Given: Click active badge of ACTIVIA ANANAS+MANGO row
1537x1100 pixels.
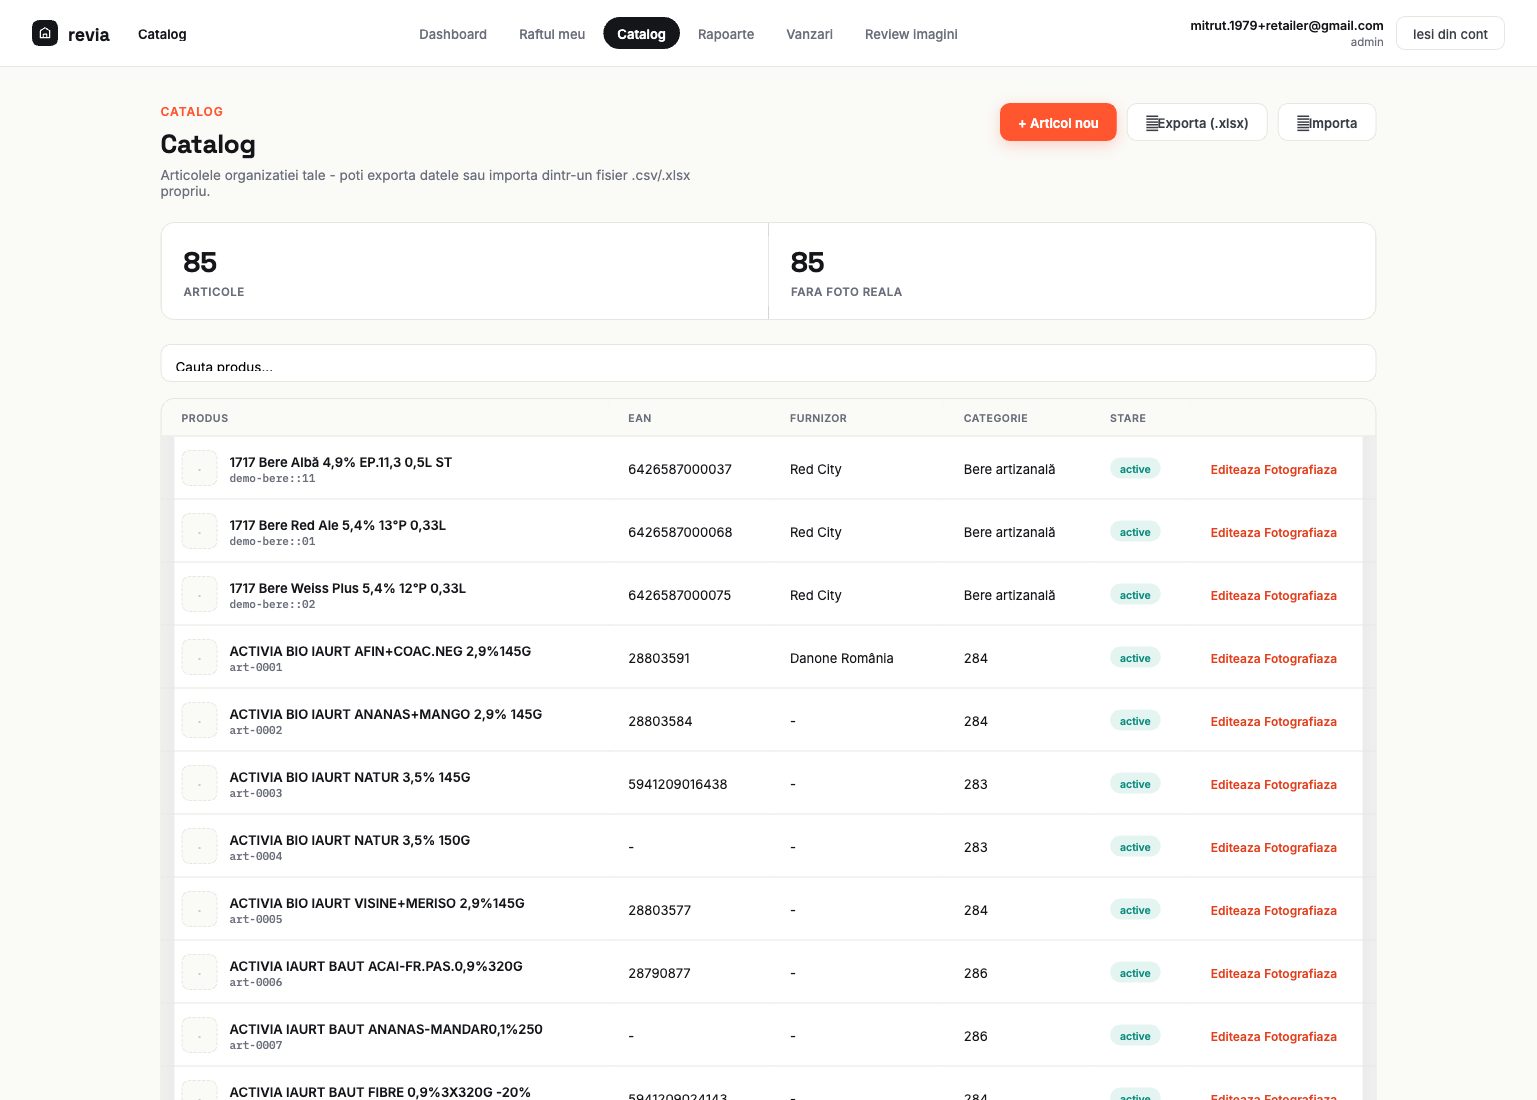Looking at the screenshot, I should pyautogui.click(x=1135, y=721).
